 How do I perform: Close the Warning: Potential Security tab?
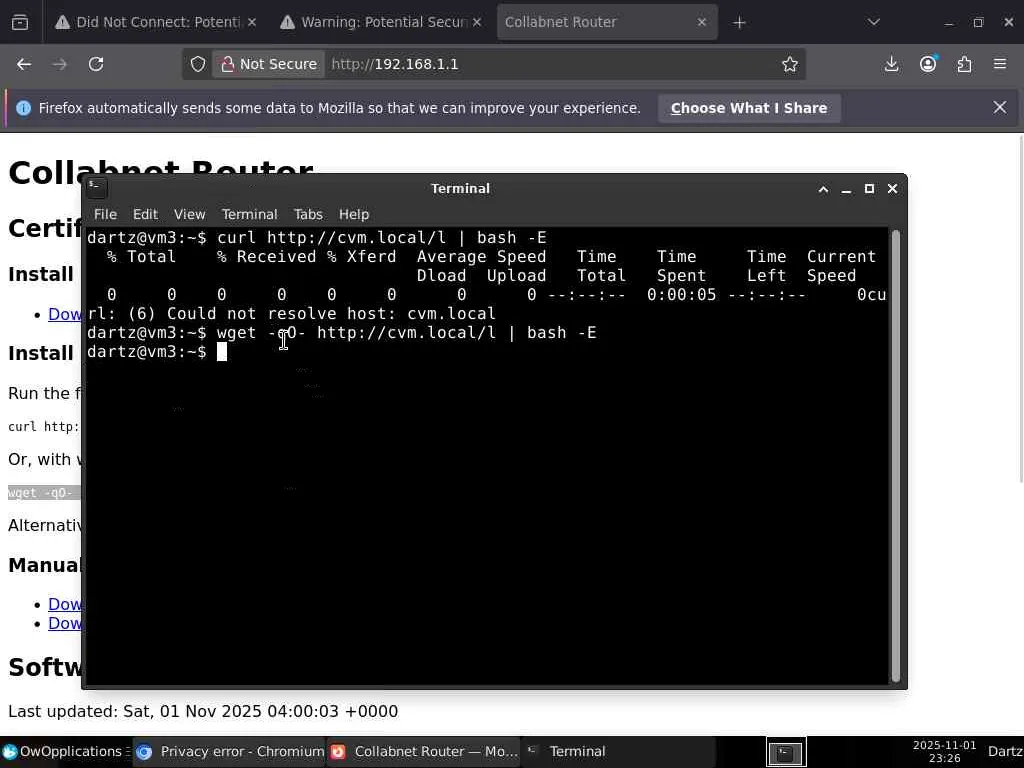click(x=477, y=22)
